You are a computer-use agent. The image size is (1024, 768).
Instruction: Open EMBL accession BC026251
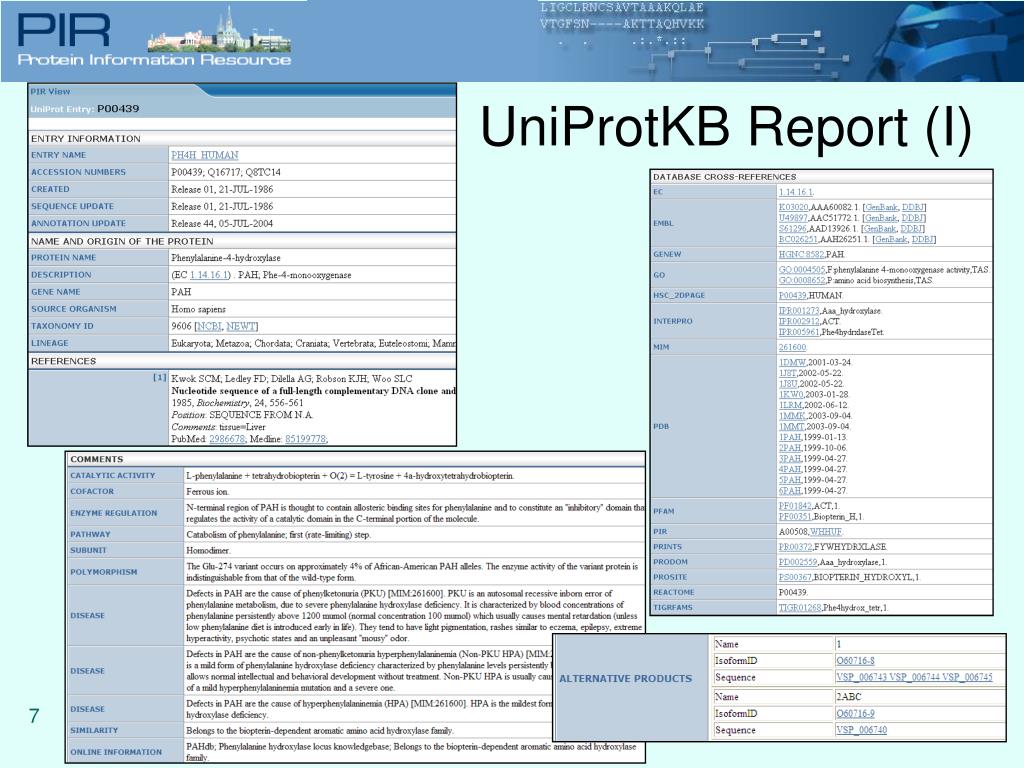[x=799, y=239]
